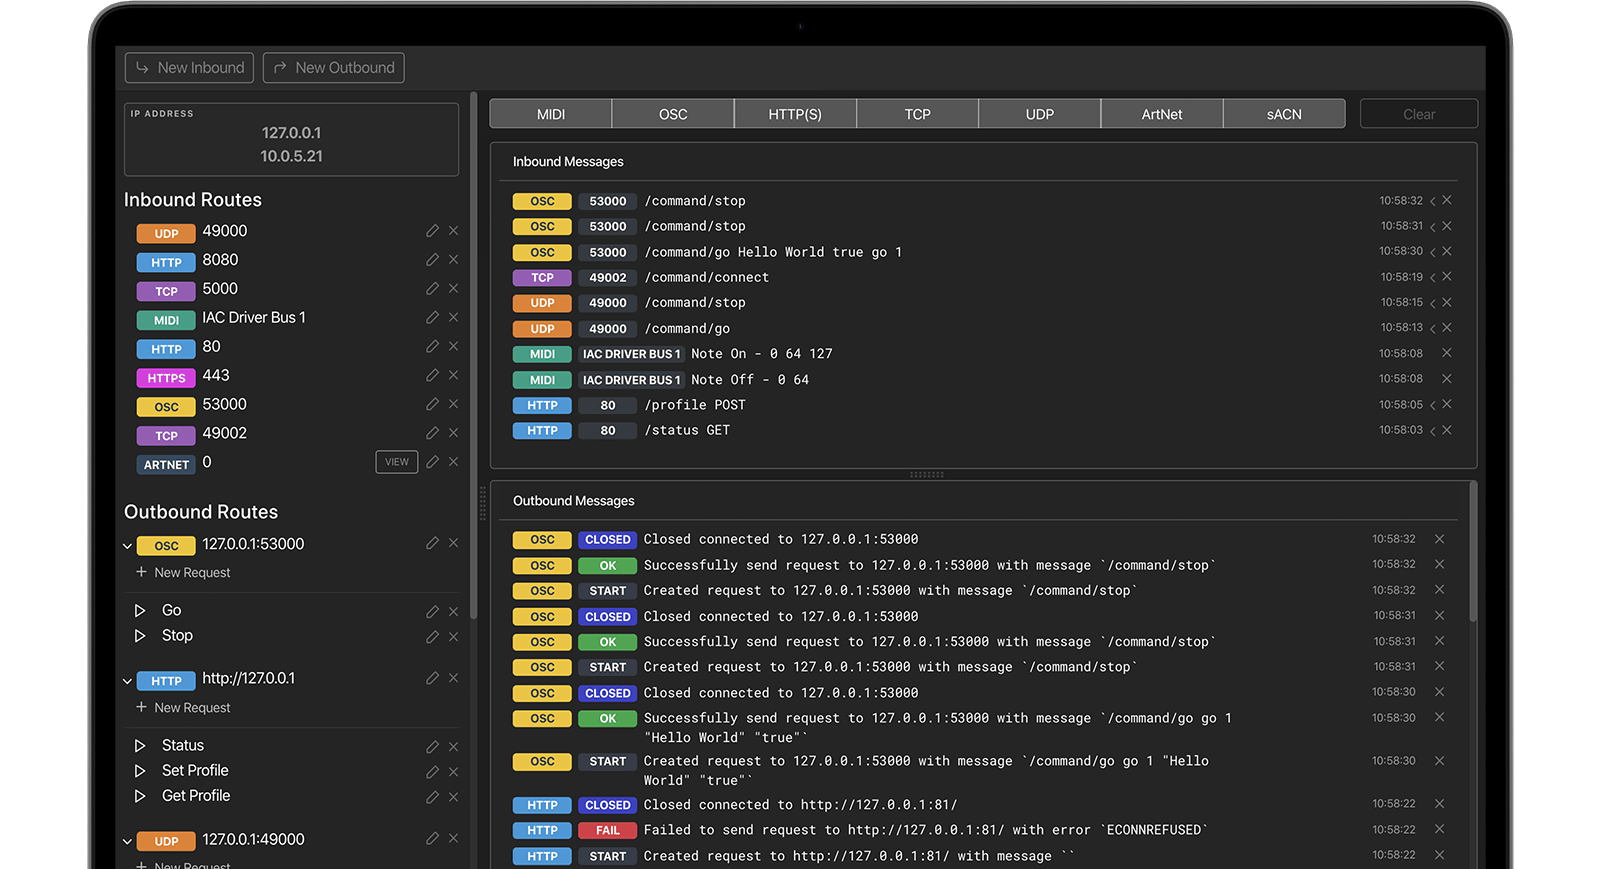Collapse the UDP 127.0.0.1:49000 outbound route
The width and height of the screenshot is (1601, 869).
point(127,842)
